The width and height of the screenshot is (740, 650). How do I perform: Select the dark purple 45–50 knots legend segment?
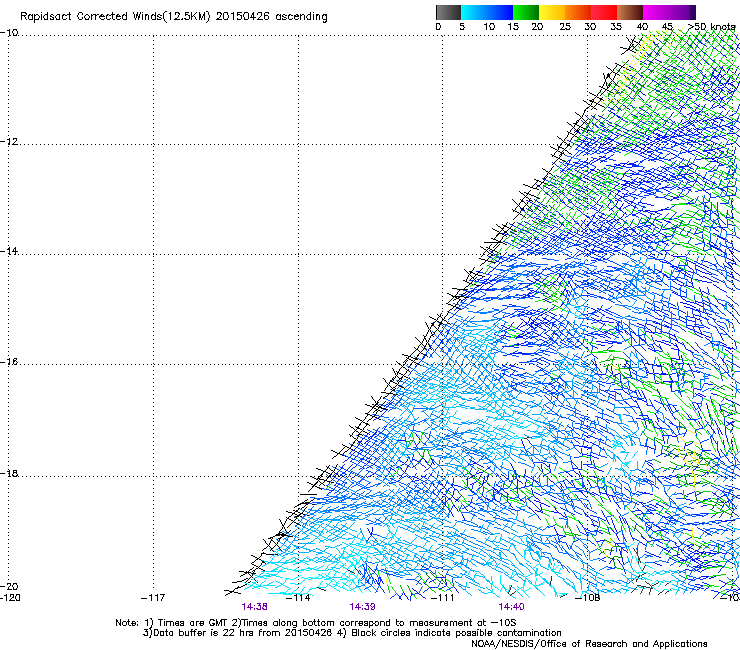(682, 12)
